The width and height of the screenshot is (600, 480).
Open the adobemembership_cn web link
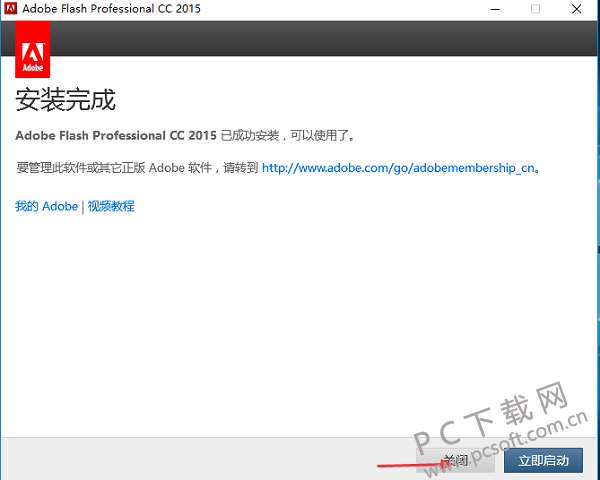click(398, 168)
